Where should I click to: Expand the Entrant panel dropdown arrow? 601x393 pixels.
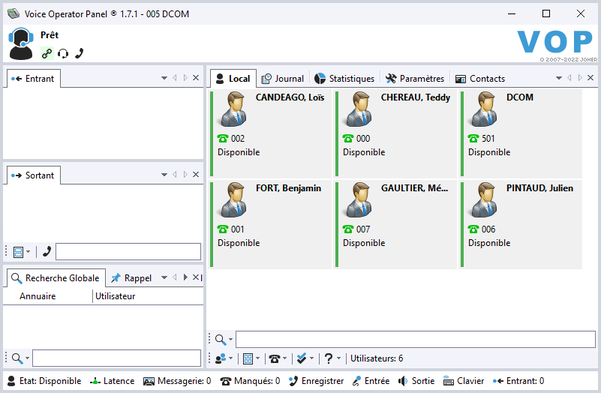click(164, 78)
